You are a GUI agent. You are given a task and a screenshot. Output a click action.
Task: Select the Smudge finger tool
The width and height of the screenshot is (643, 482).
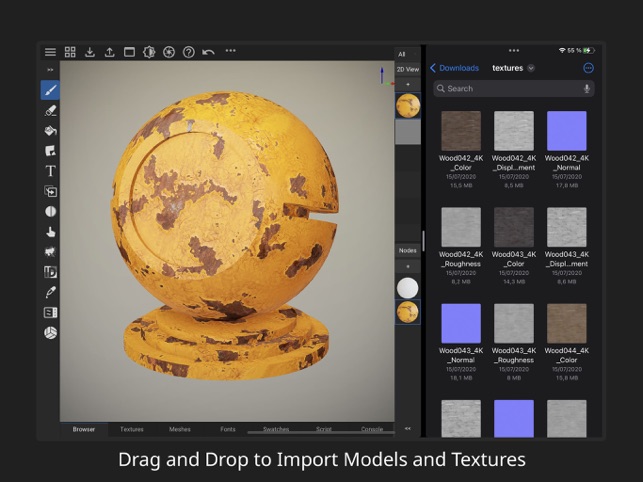(x=50, y=232)
